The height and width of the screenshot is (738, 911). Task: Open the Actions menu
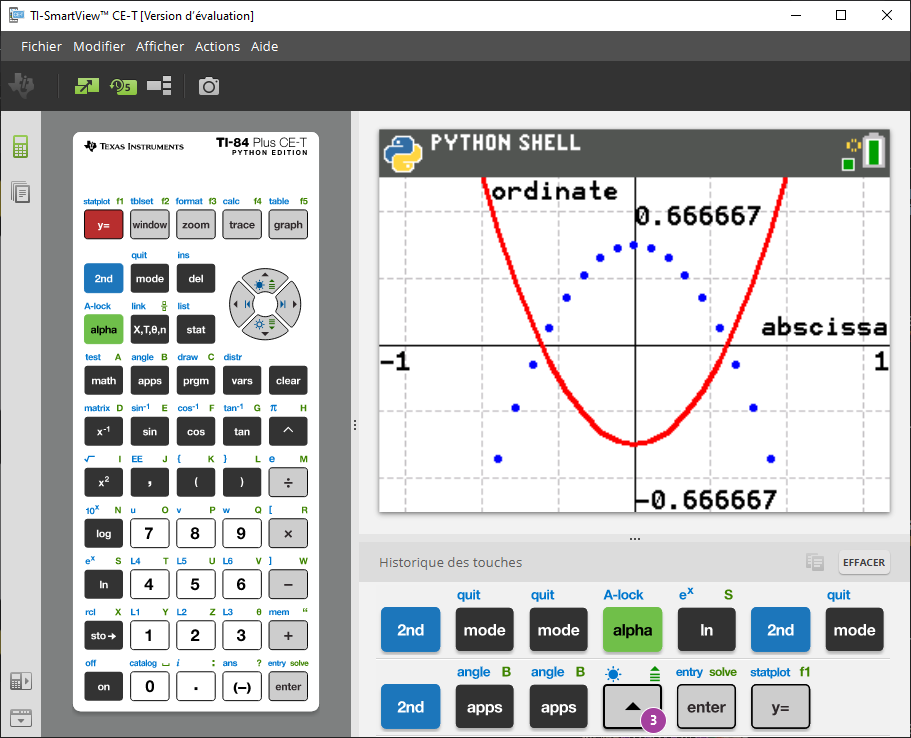click(217, 46)
